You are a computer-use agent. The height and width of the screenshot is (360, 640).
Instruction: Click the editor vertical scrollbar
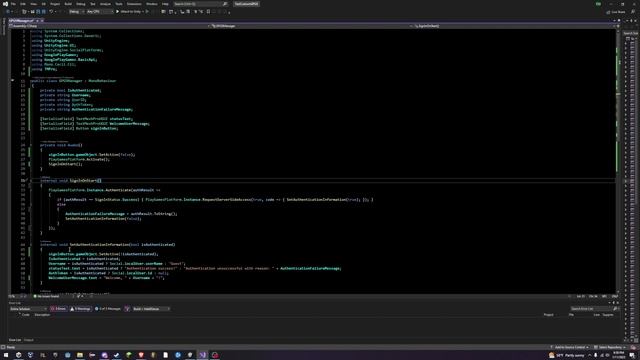pyautogui.click(x=618, y=161)
